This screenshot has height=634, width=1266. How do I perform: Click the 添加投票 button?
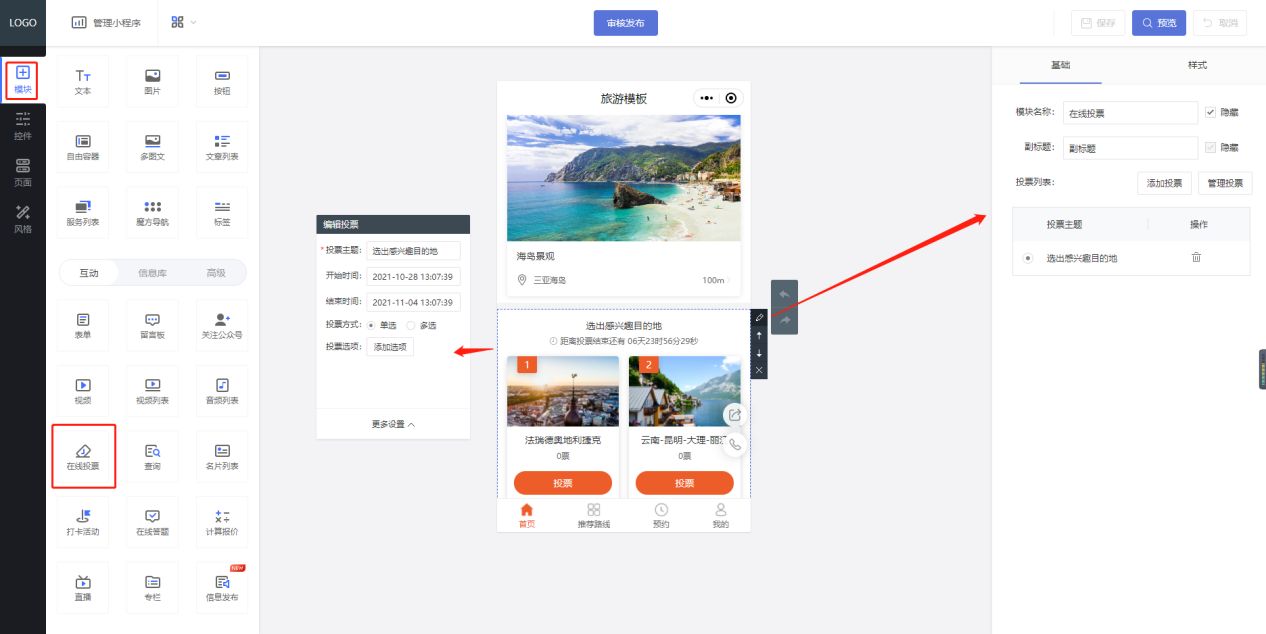1164,183
